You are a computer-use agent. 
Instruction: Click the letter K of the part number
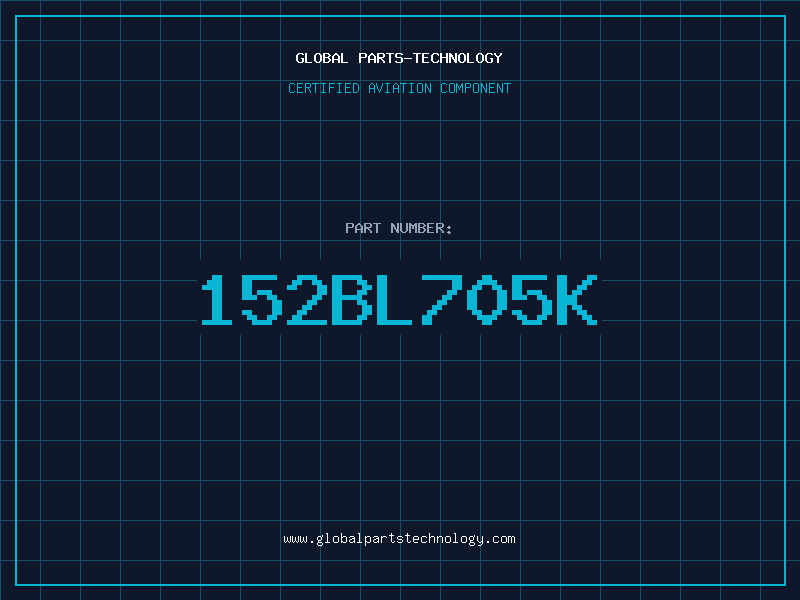(577, 299)
